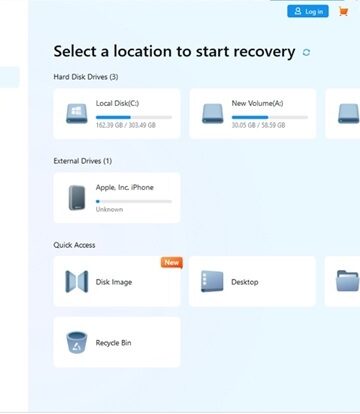Open the Disk Image icon
This screenshot has width=360, height=414.
(x=77, y=282)
